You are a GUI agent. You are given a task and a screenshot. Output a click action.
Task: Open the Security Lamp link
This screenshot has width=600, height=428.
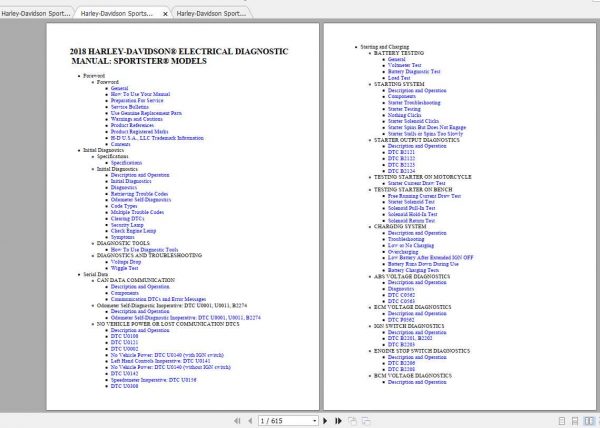[127, 225]
